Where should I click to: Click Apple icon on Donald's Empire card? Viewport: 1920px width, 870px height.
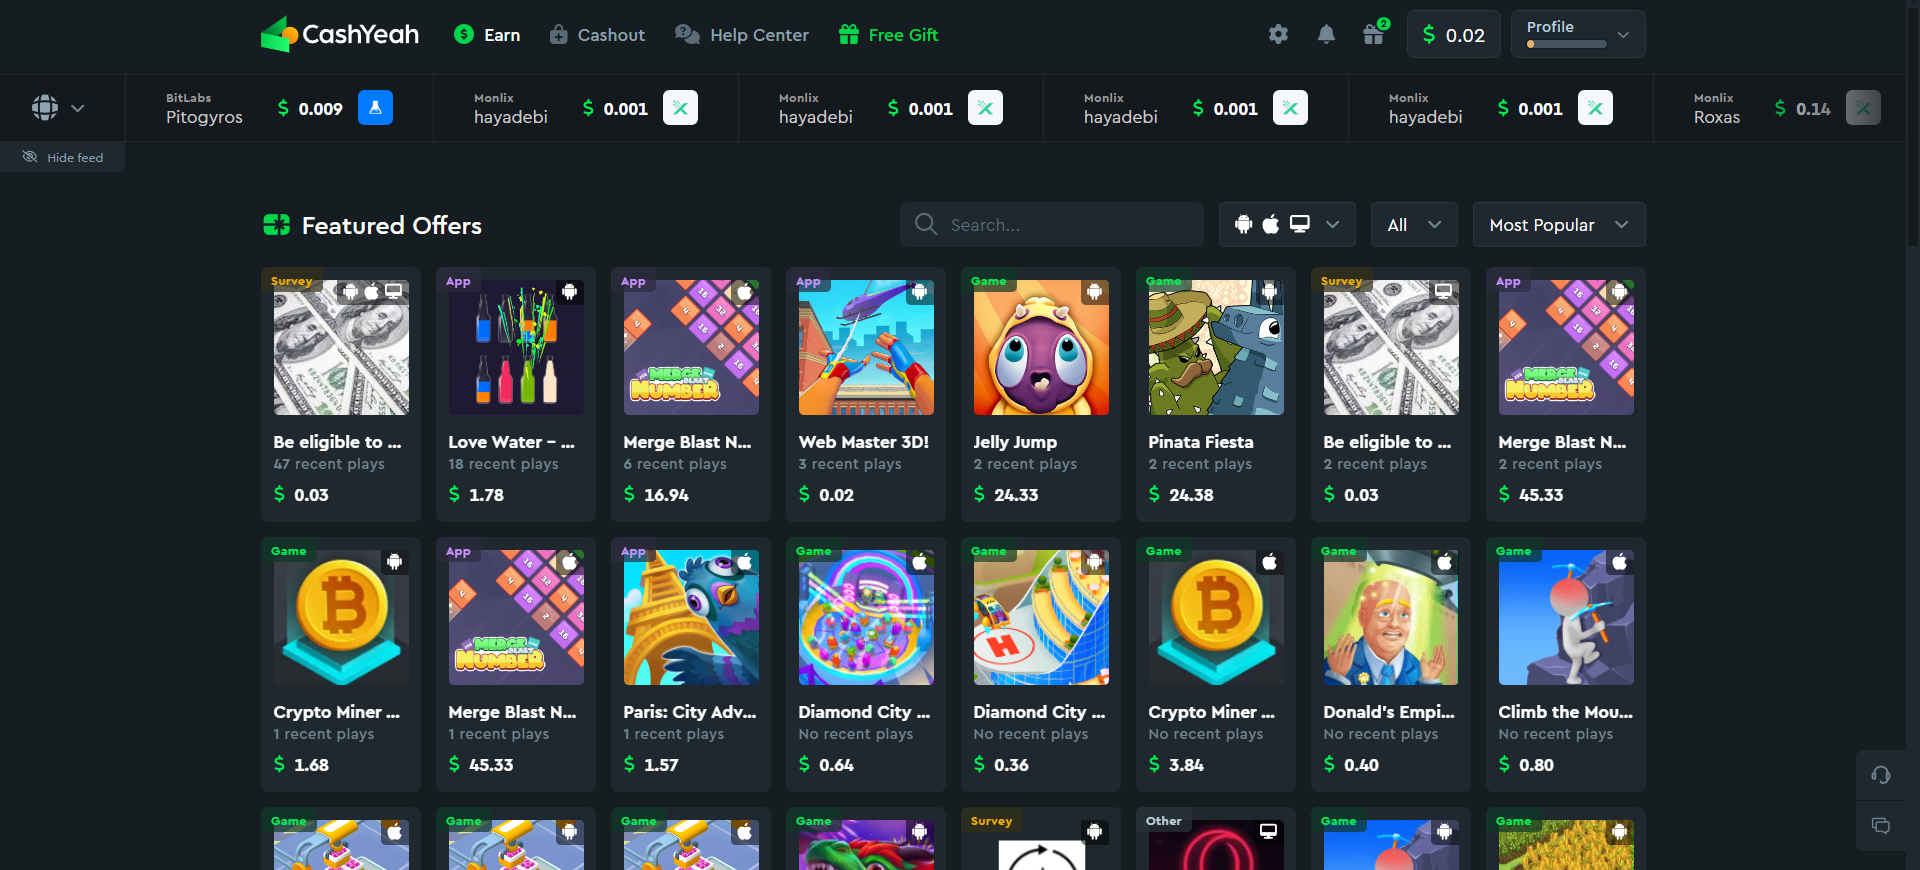point(1444,562)
